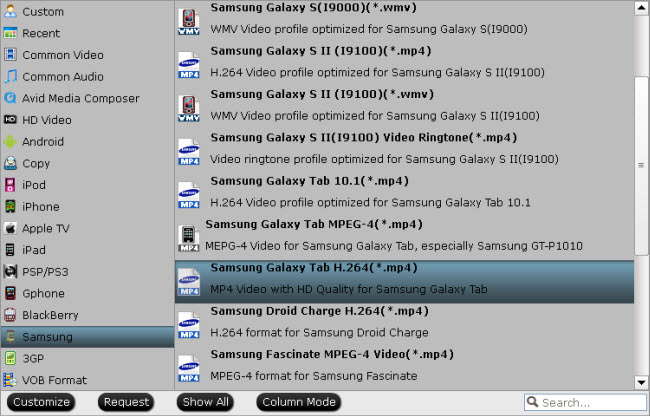This screenshot has width=650, height=416.
Task: Click the Copy category icon
Action: point(10,163)
